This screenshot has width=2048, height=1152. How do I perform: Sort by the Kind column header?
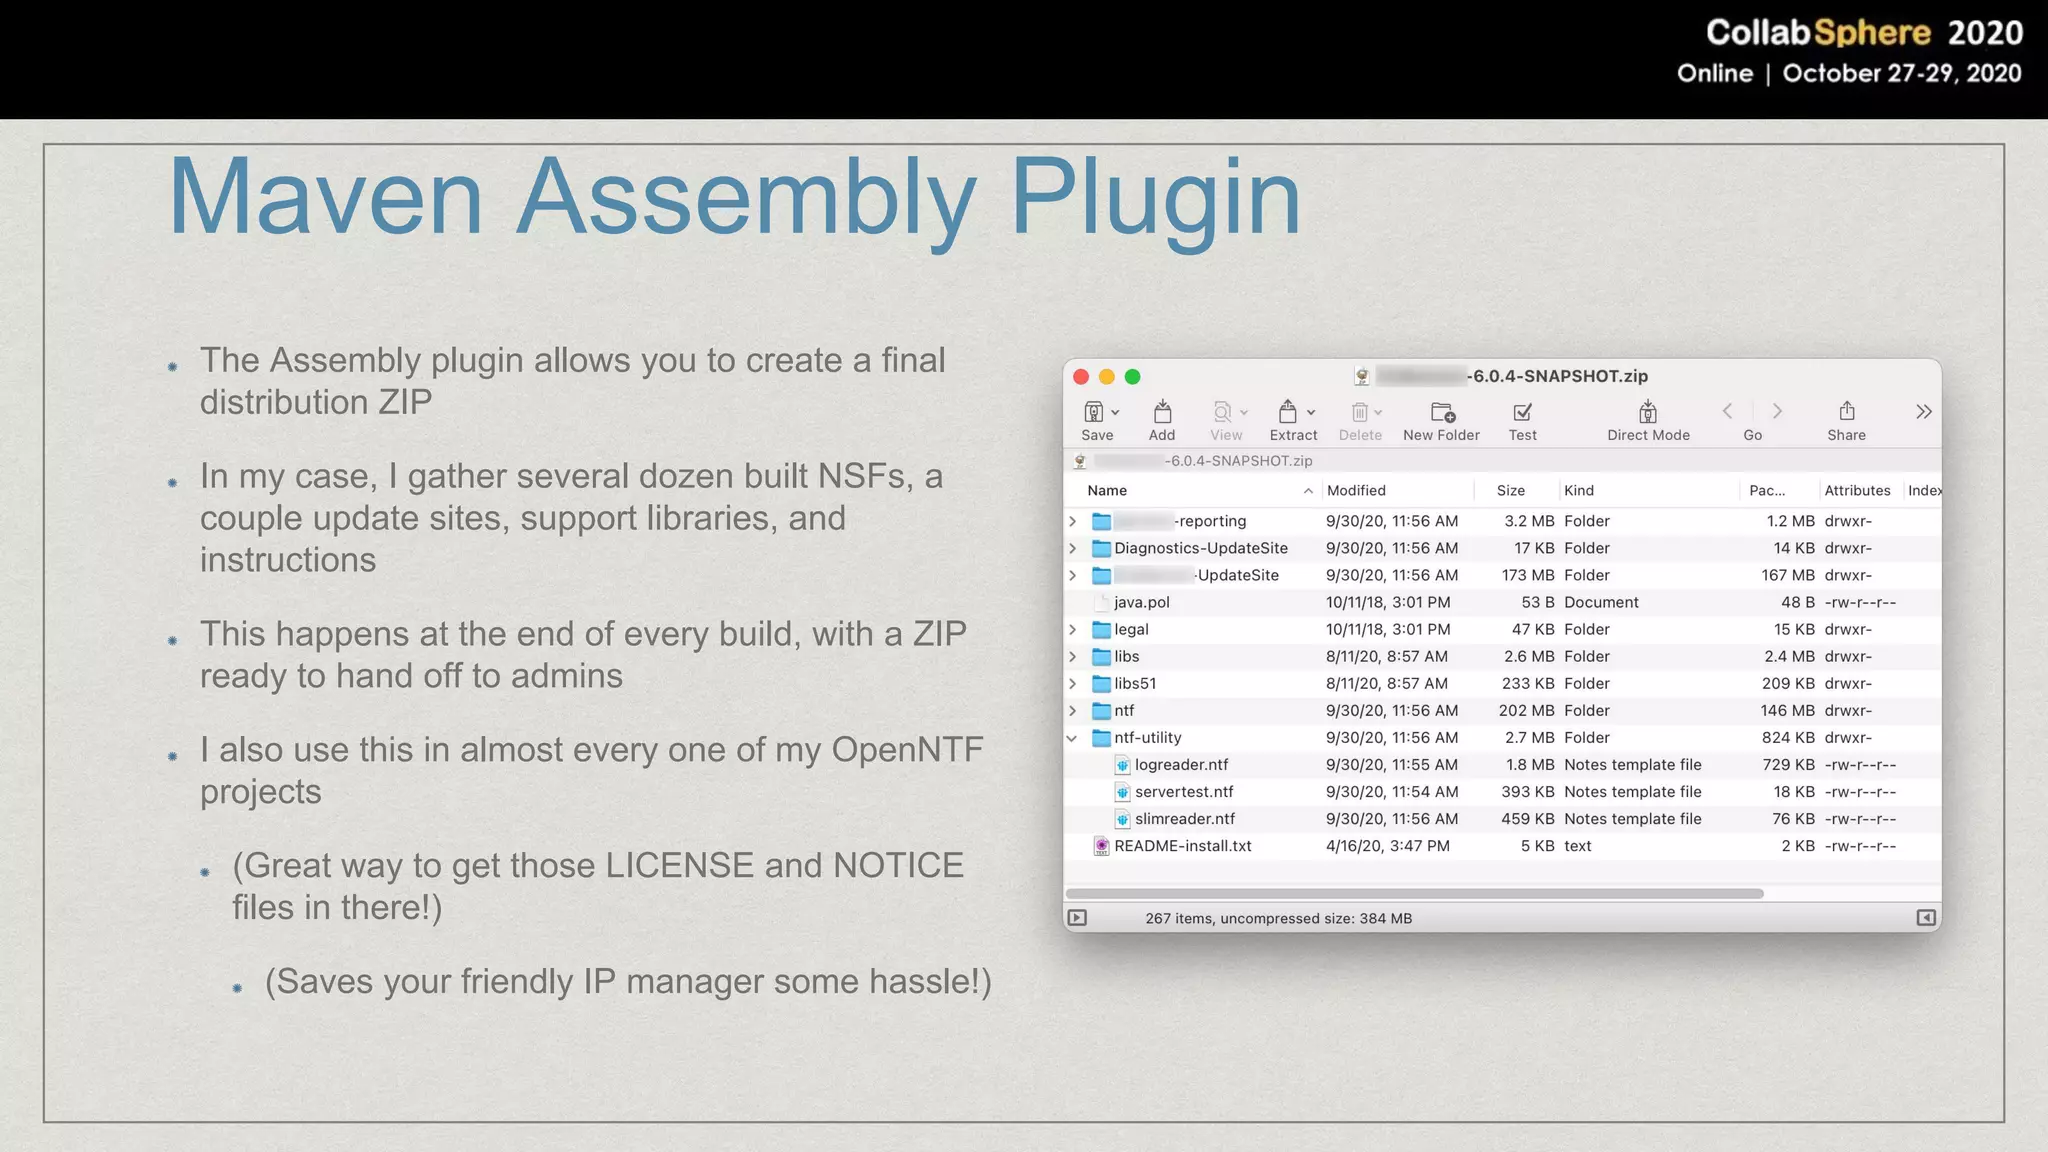click(x=1579, y=490)
